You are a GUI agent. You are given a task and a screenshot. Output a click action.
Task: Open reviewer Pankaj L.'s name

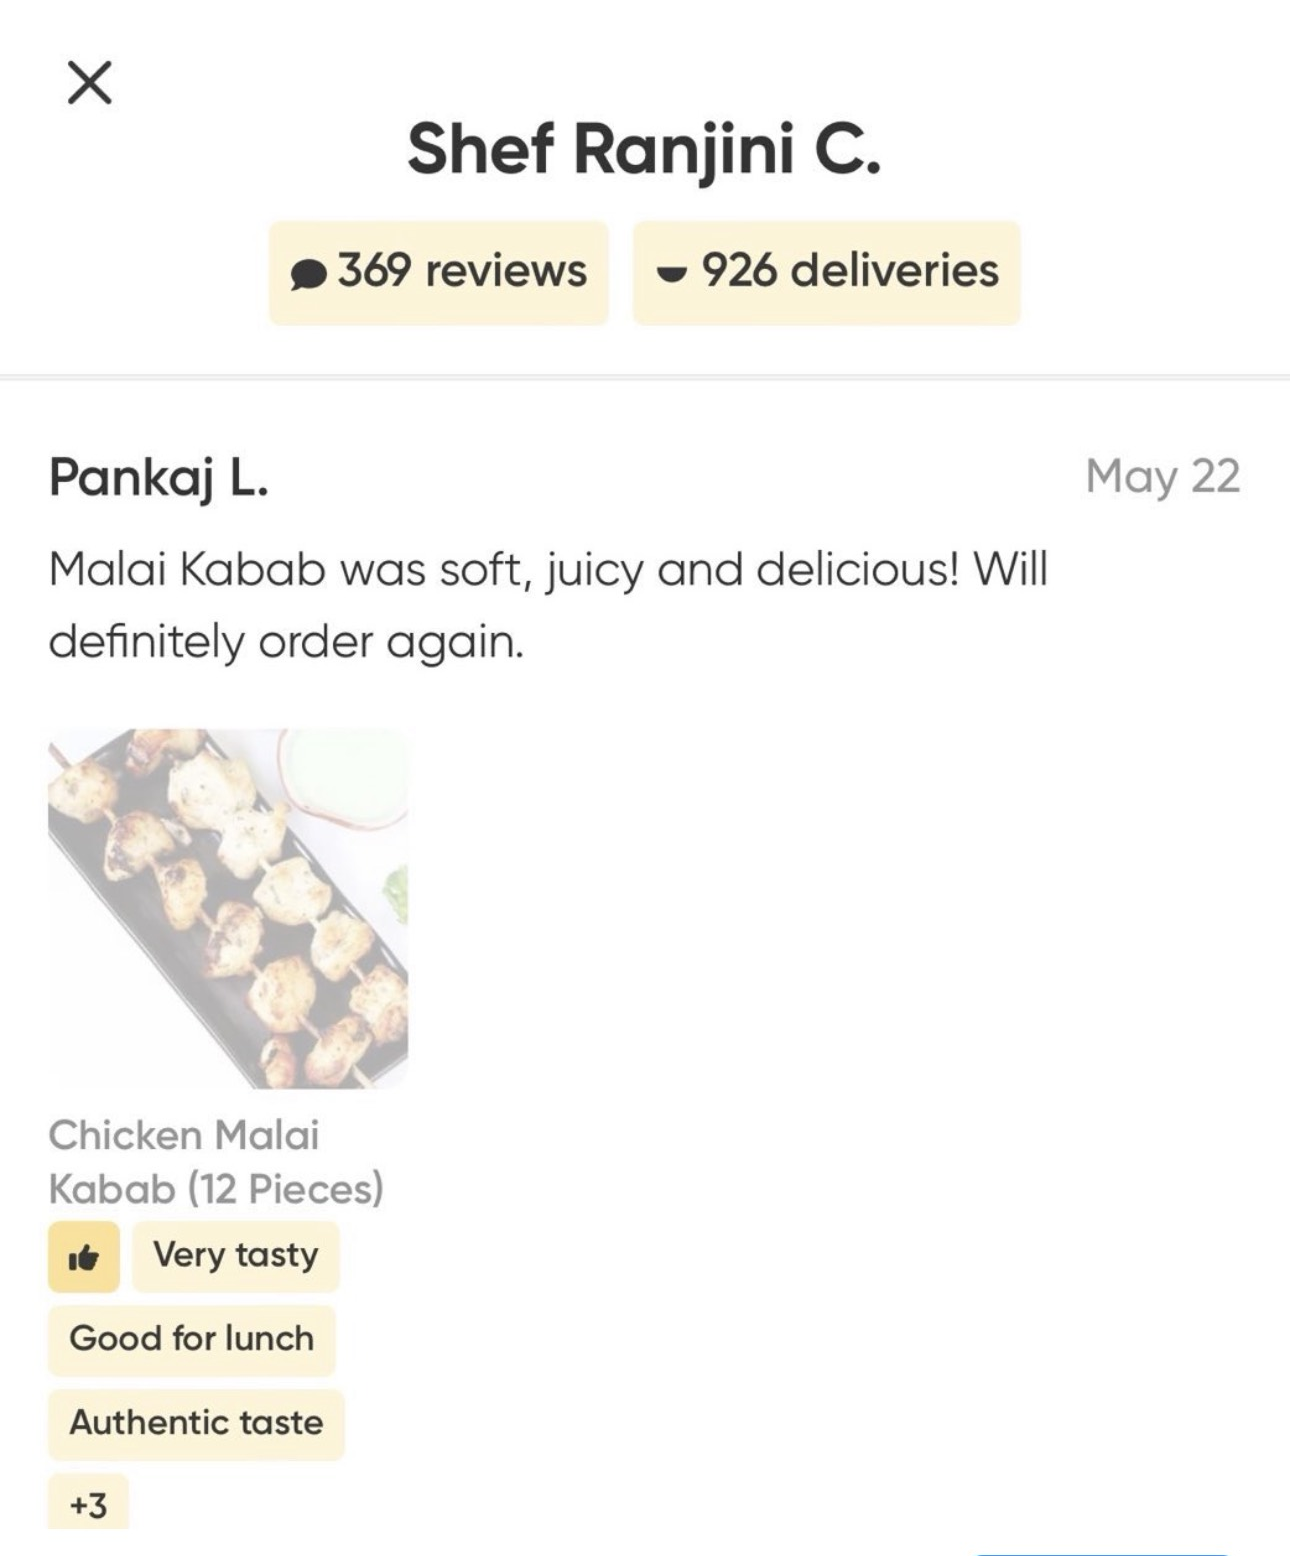(x=159, y=477)
